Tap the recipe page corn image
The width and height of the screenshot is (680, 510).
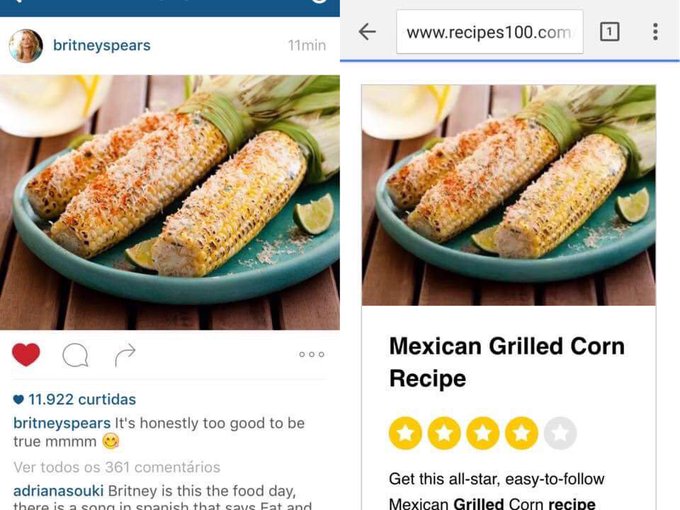(x=509, y=195)
